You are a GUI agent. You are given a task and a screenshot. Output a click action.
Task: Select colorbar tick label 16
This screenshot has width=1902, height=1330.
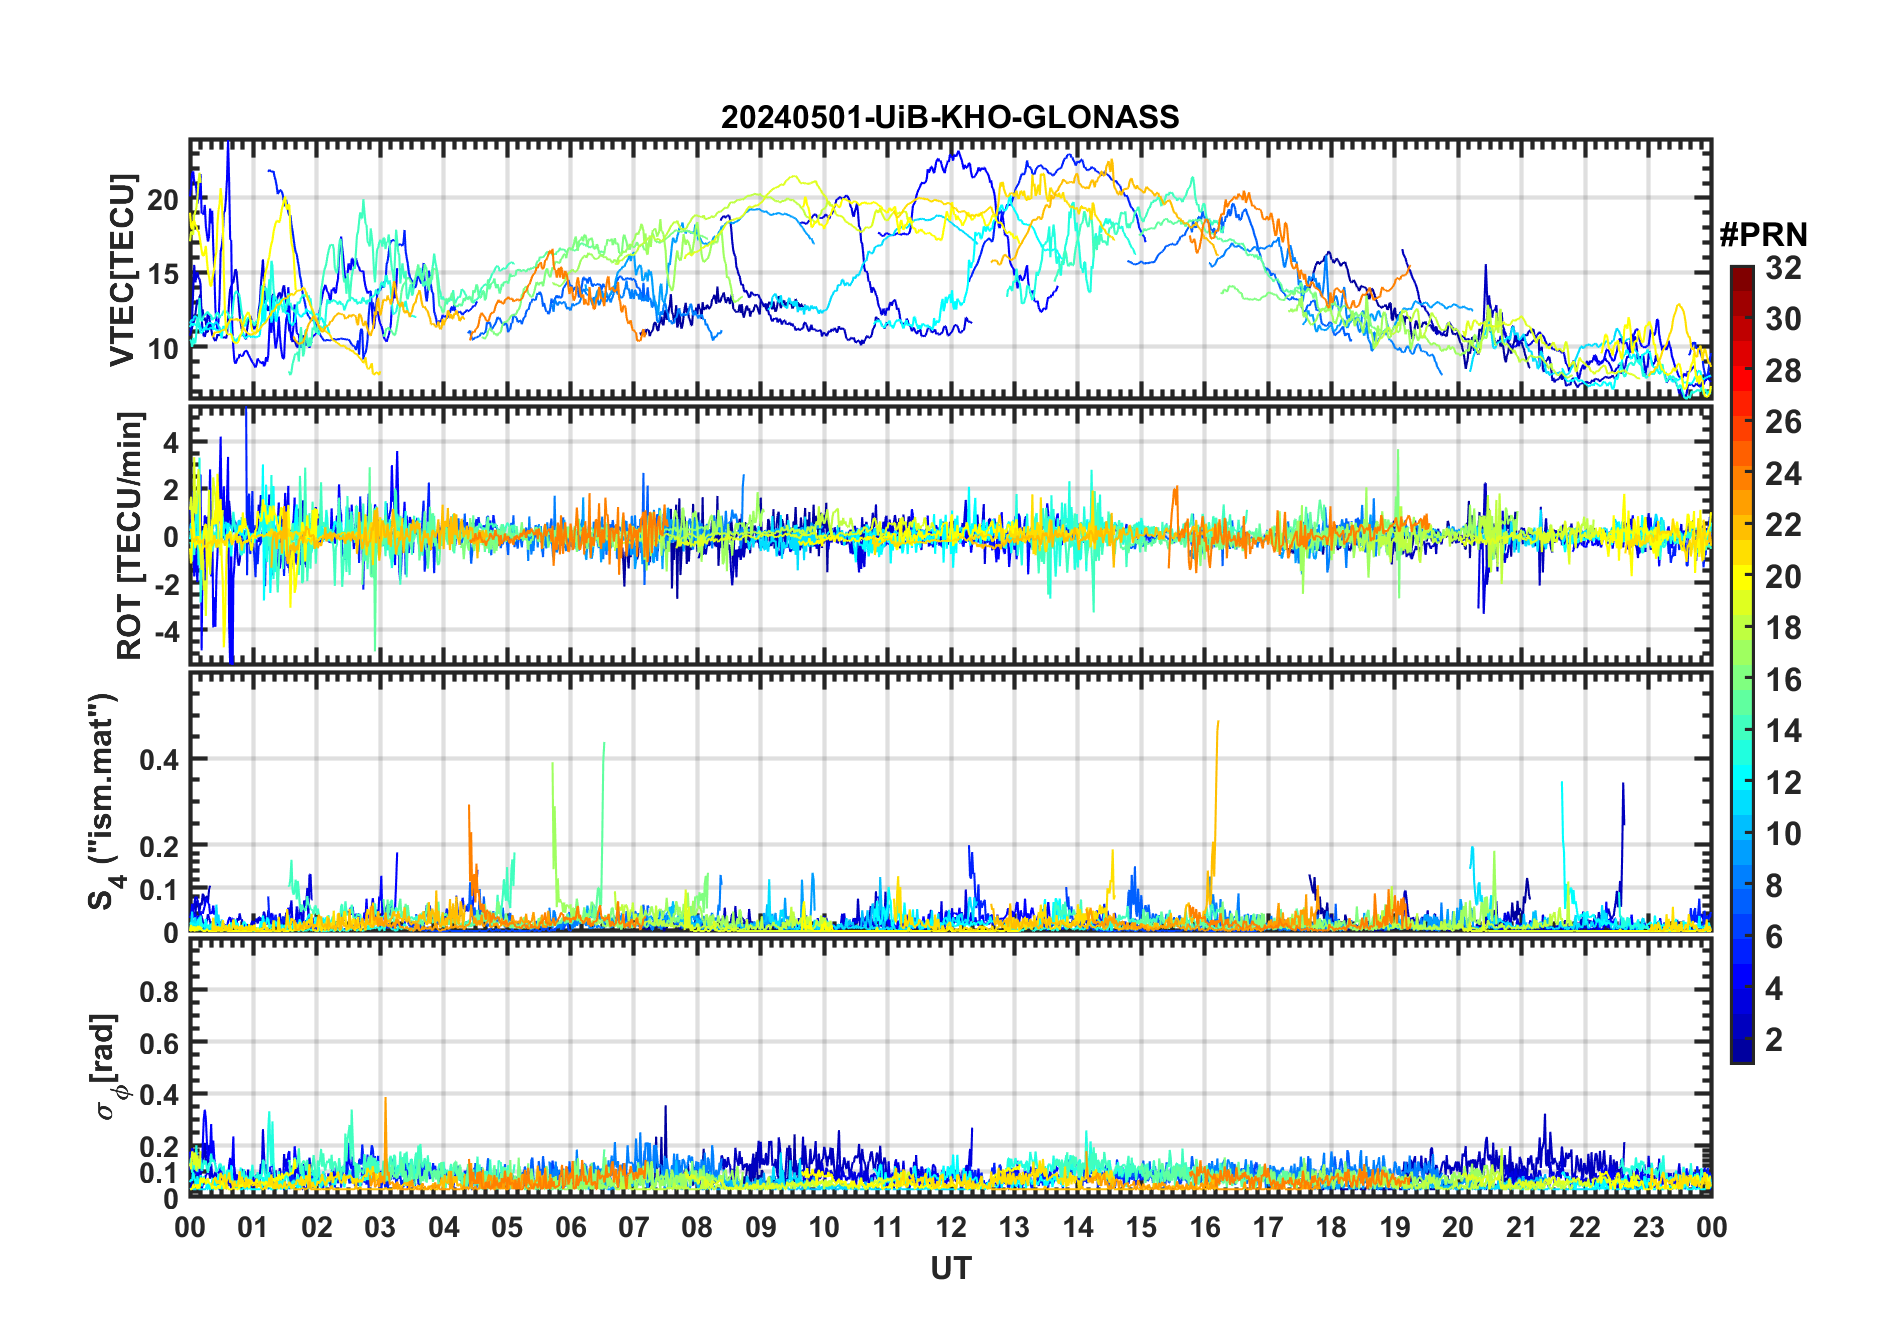pos(1783,680)
